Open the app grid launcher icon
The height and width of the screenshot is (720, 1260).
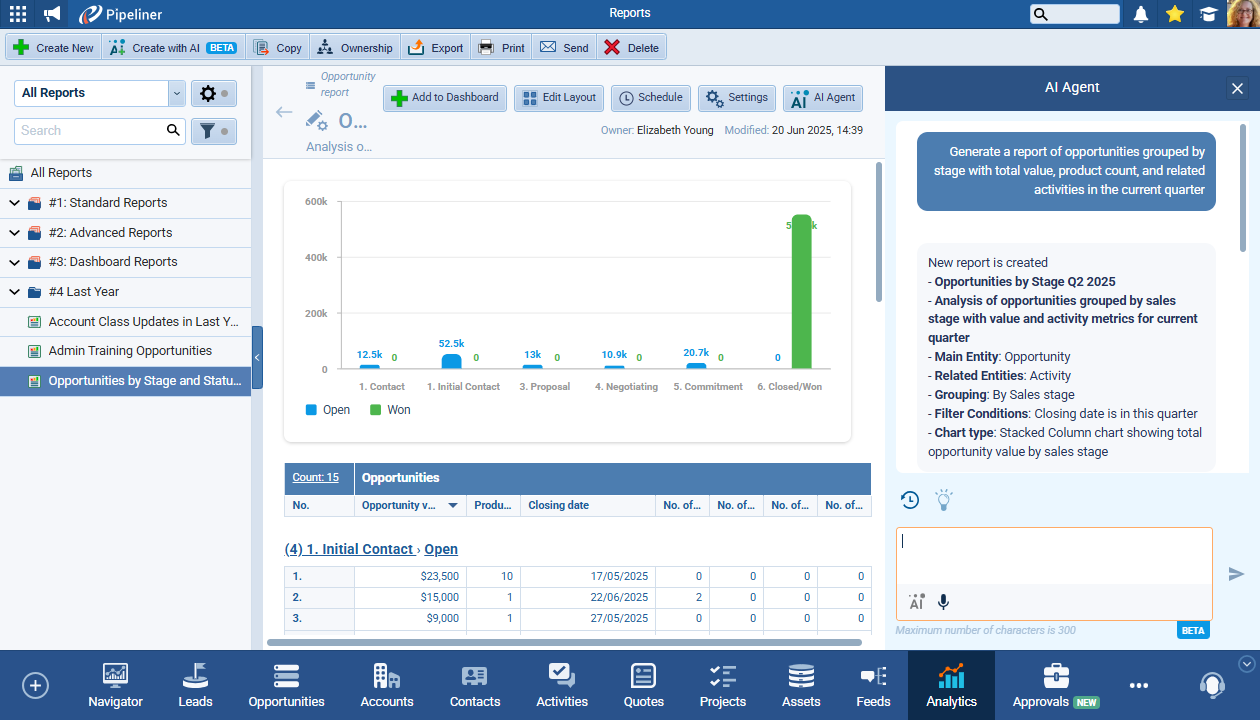tap(18, 14)
